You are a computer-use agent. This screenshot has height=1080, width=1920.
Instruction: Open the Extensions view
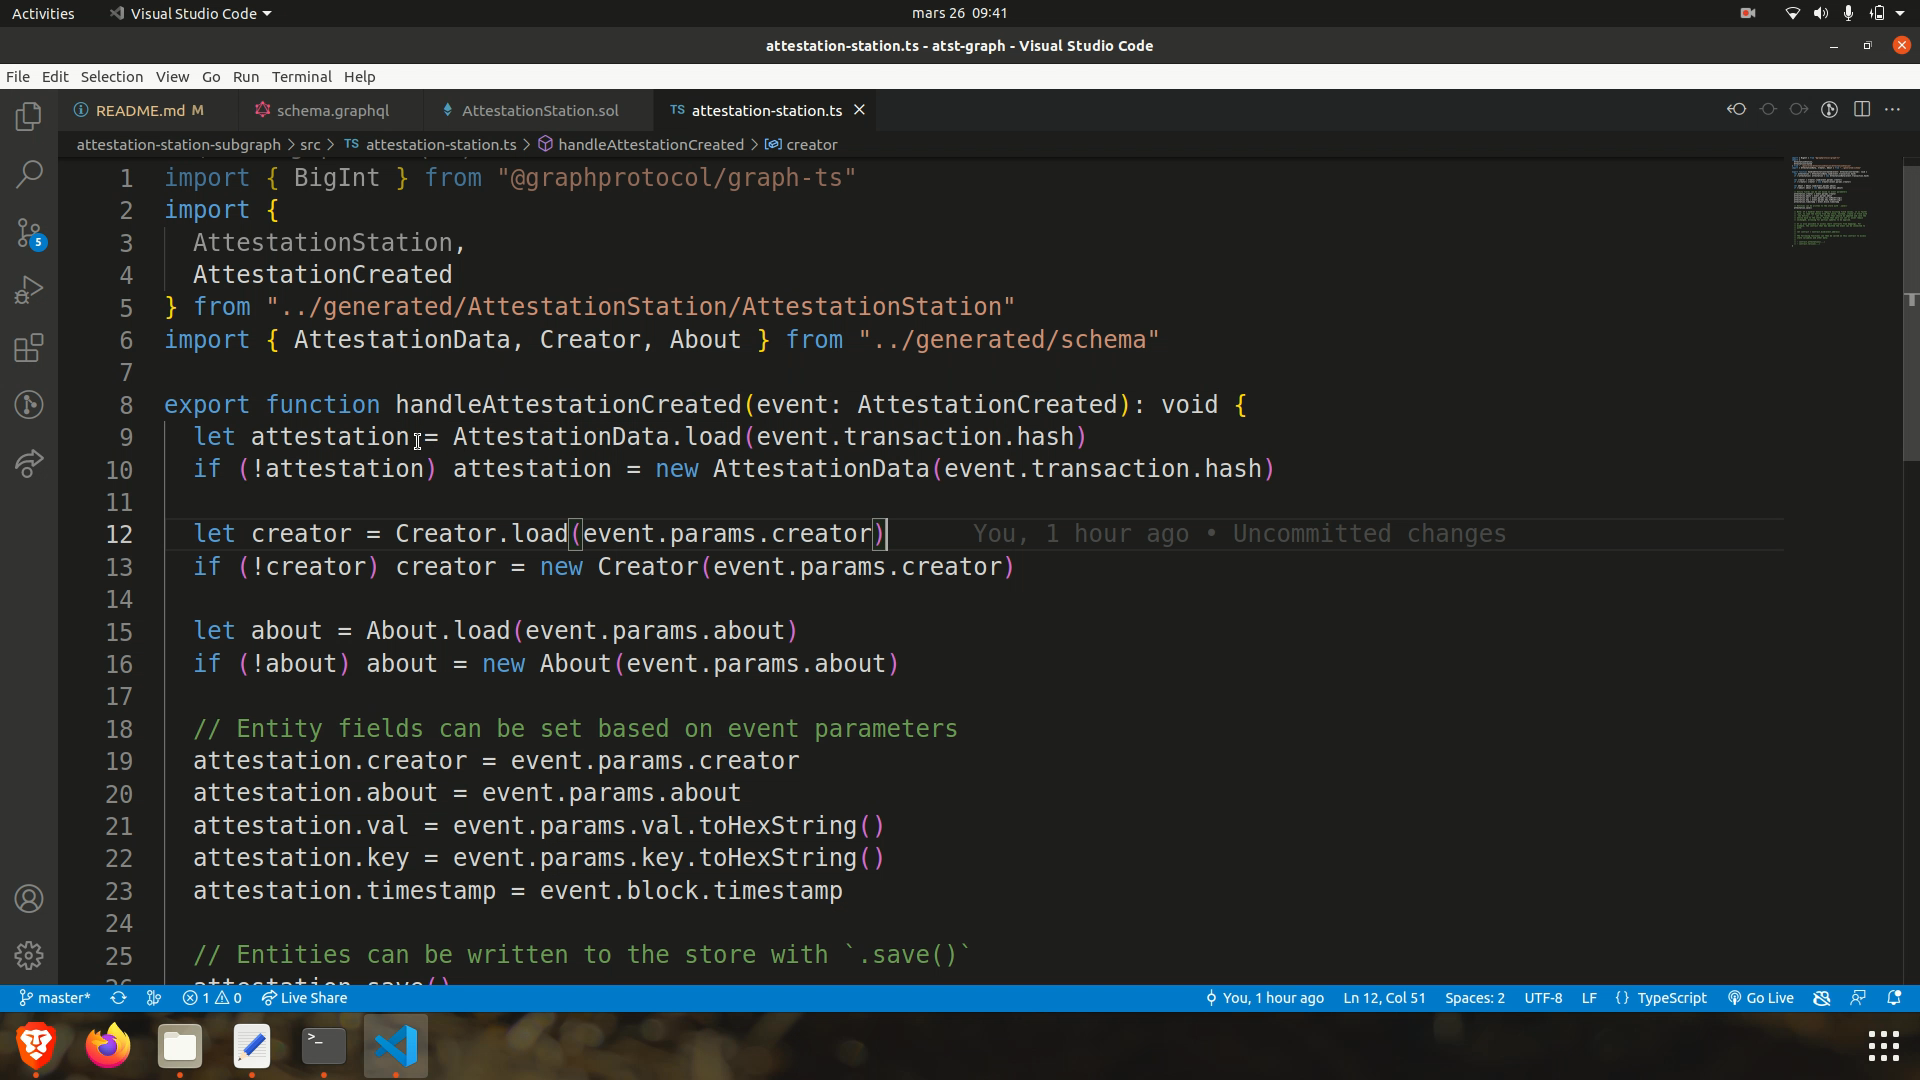pos(29,348)
